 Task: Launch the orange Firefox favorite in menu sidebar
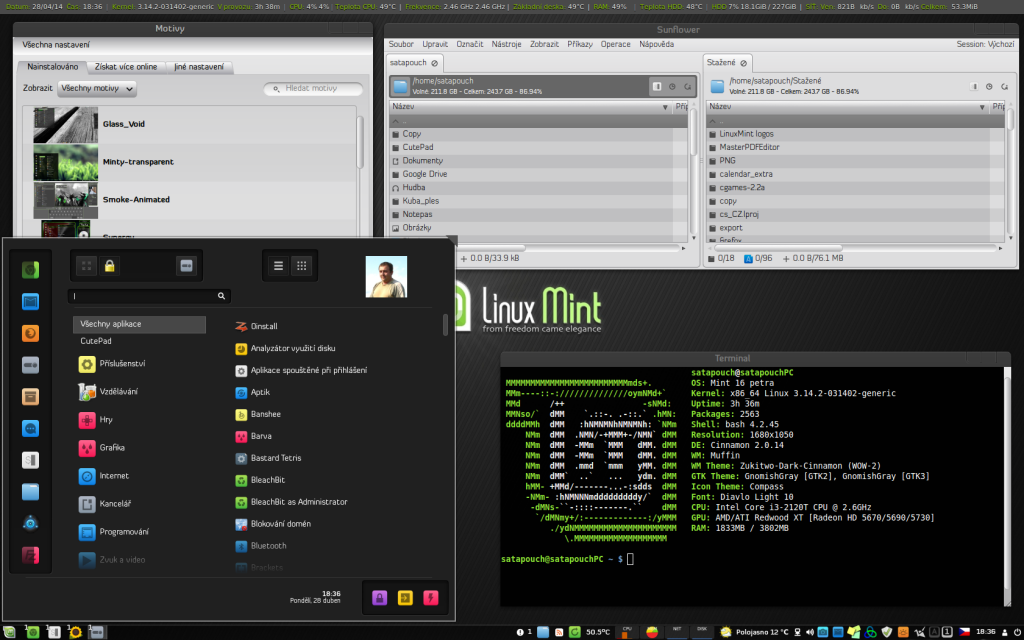coord(31,334)
